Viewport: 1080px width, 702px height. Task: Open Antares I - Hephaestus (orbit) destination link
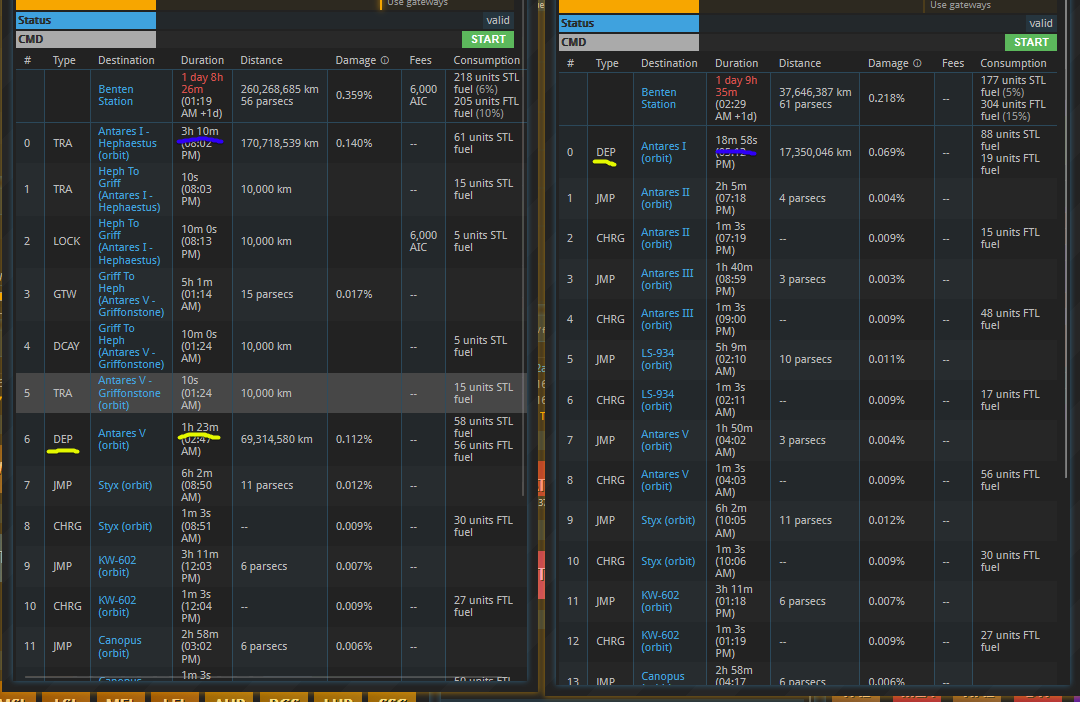point(123,143)
